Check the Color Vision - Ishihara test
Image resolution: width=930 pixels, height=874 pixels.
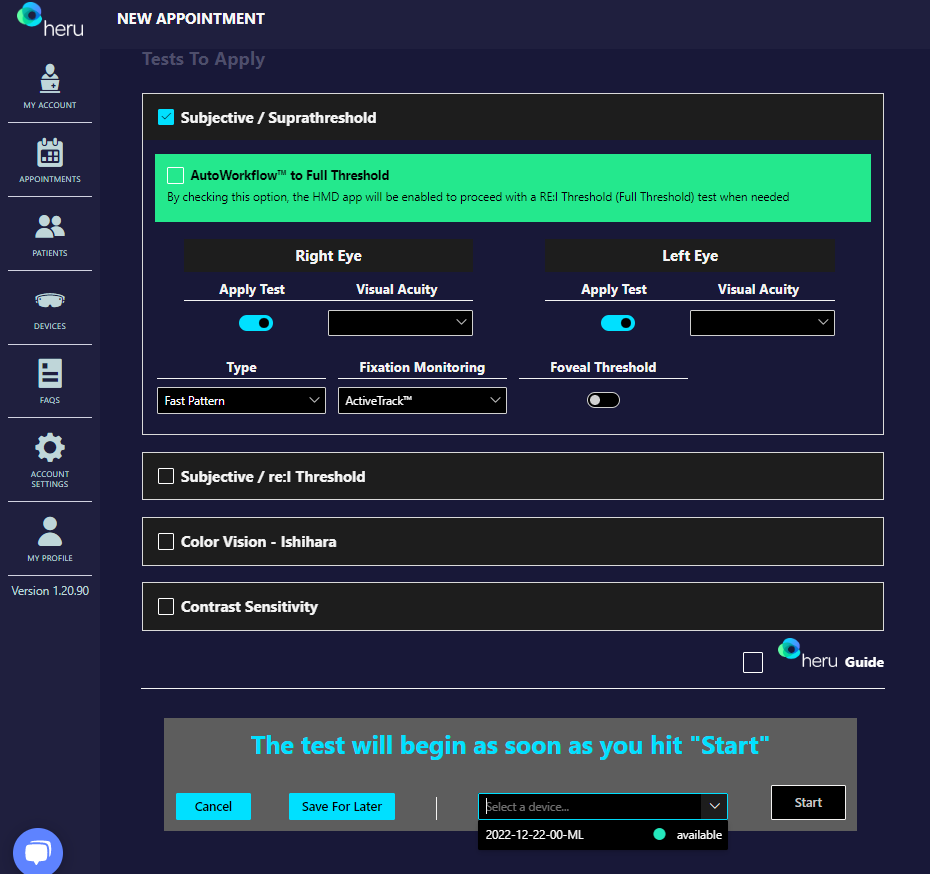pyautogui.click(x=166, y=541)
